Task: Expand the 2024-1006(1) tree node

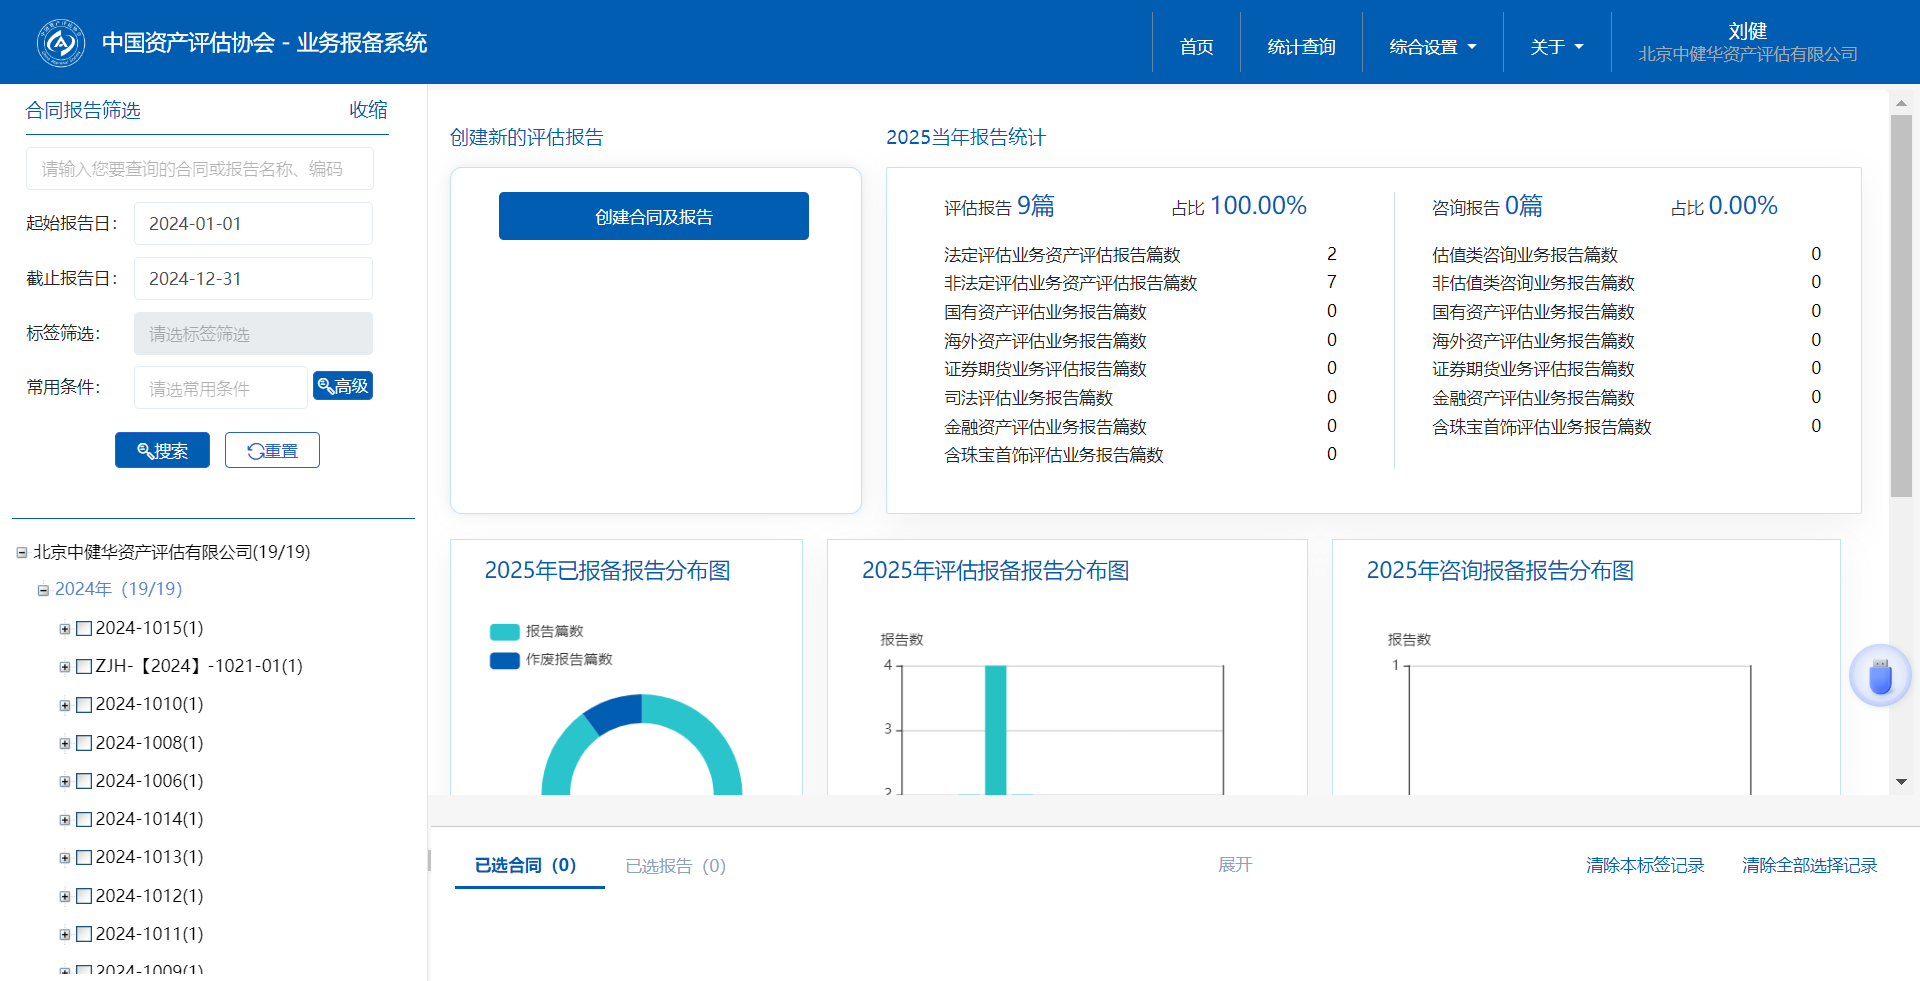Action: coord(65,782)
